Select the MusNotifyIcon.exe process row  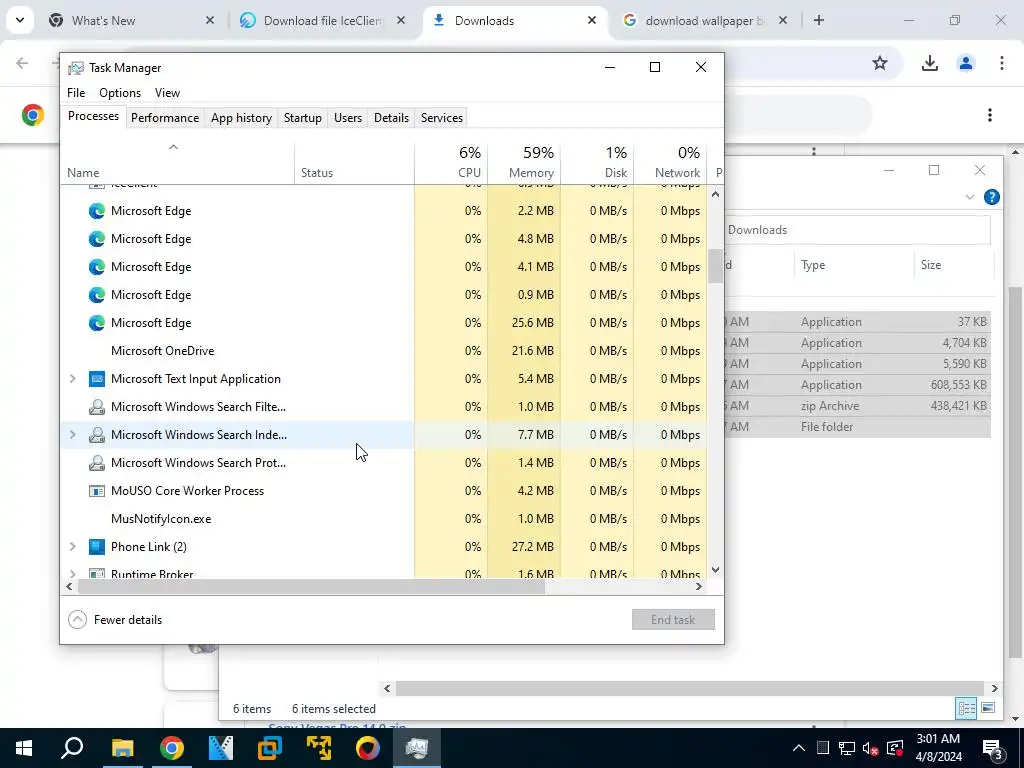(384, 519)
